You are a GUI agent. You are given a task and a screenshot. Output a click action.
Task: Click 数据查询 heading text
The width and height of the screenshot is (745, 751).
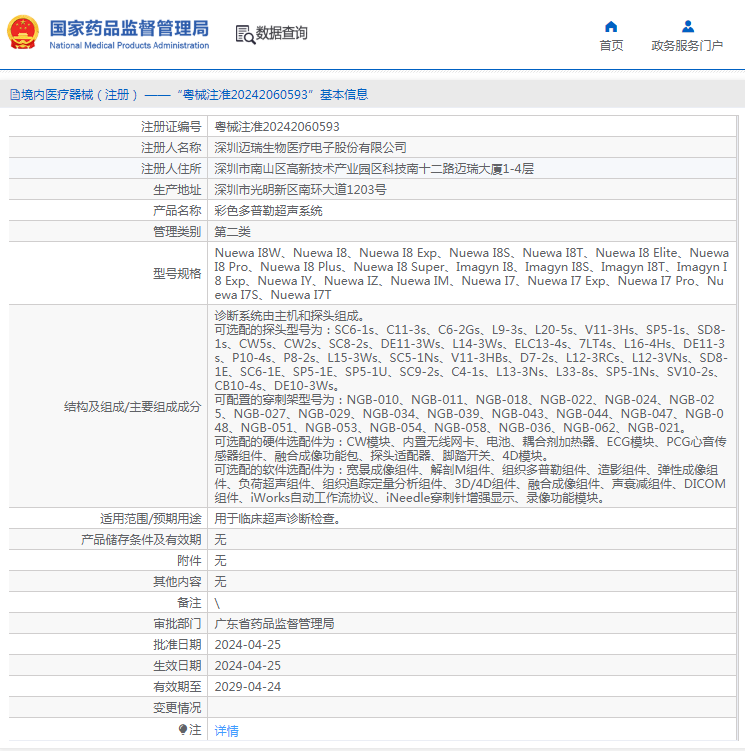click(x=281, y=33)
